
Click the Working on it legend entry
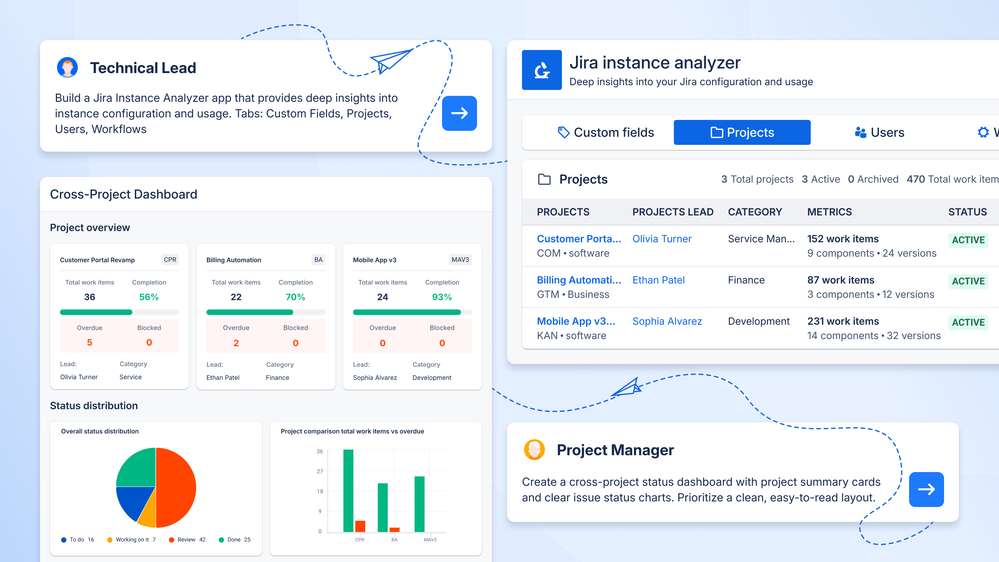pyautogui.click(x=132, y=540)
